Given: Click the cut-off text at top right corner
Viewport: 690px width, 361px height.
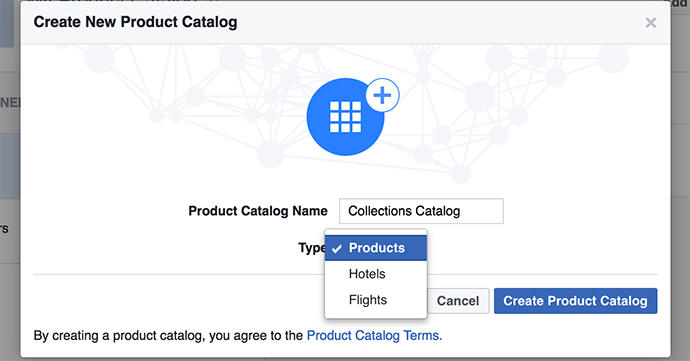Looking at the screenshot, I should [x=680, y=3].
